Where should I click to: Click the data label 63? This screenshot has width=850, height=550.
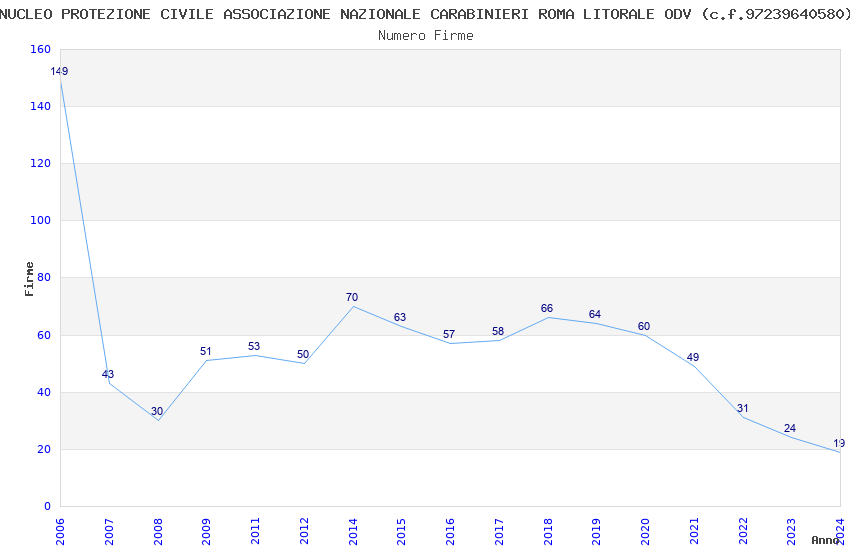(400, 318)
